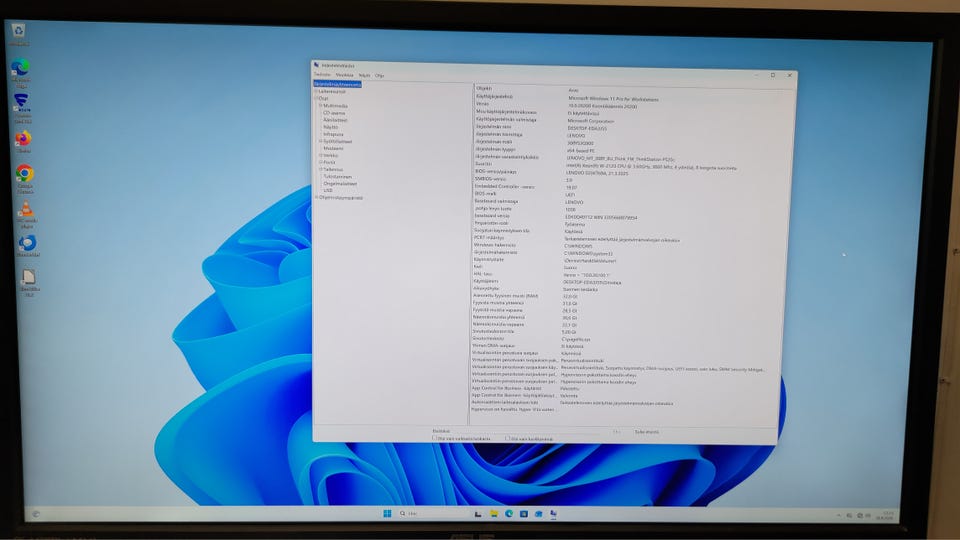This screenshot has height=540, width=960.
Task: Select Ongelmalaitteet in the tree
Action: pos(340,184)
